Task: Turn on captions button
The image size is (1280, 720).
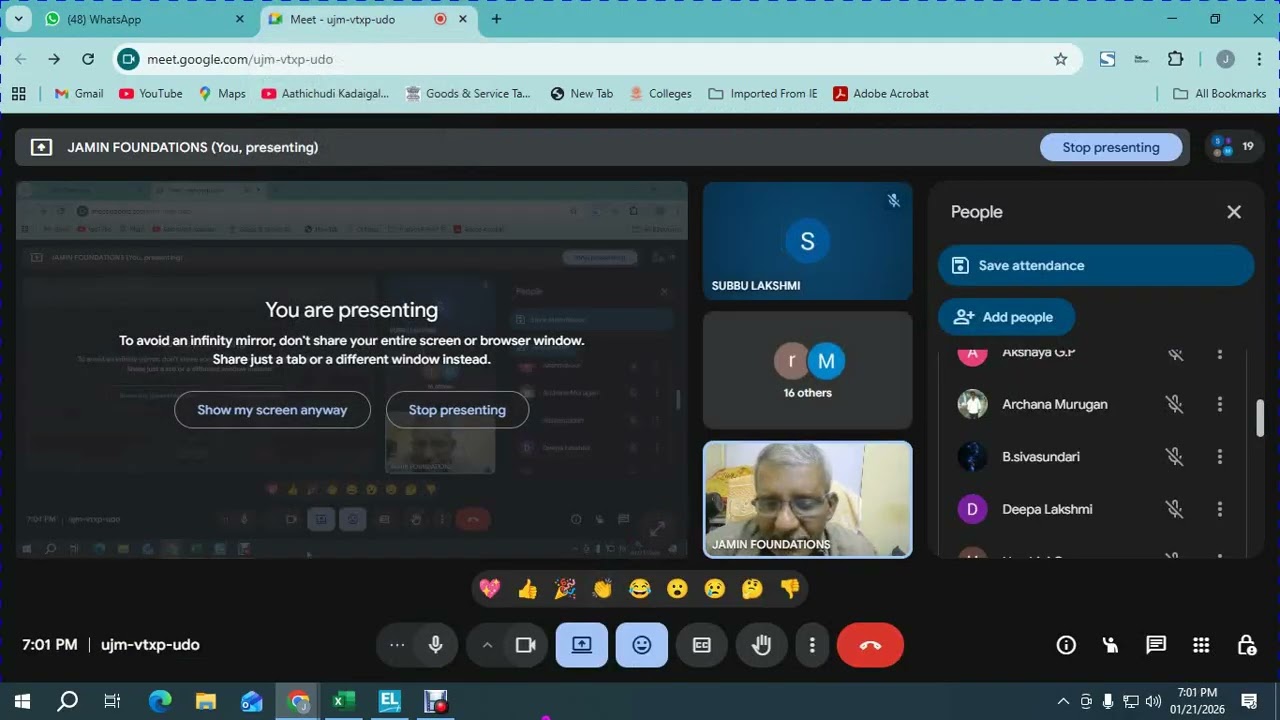Action: [x=702, y=645]
